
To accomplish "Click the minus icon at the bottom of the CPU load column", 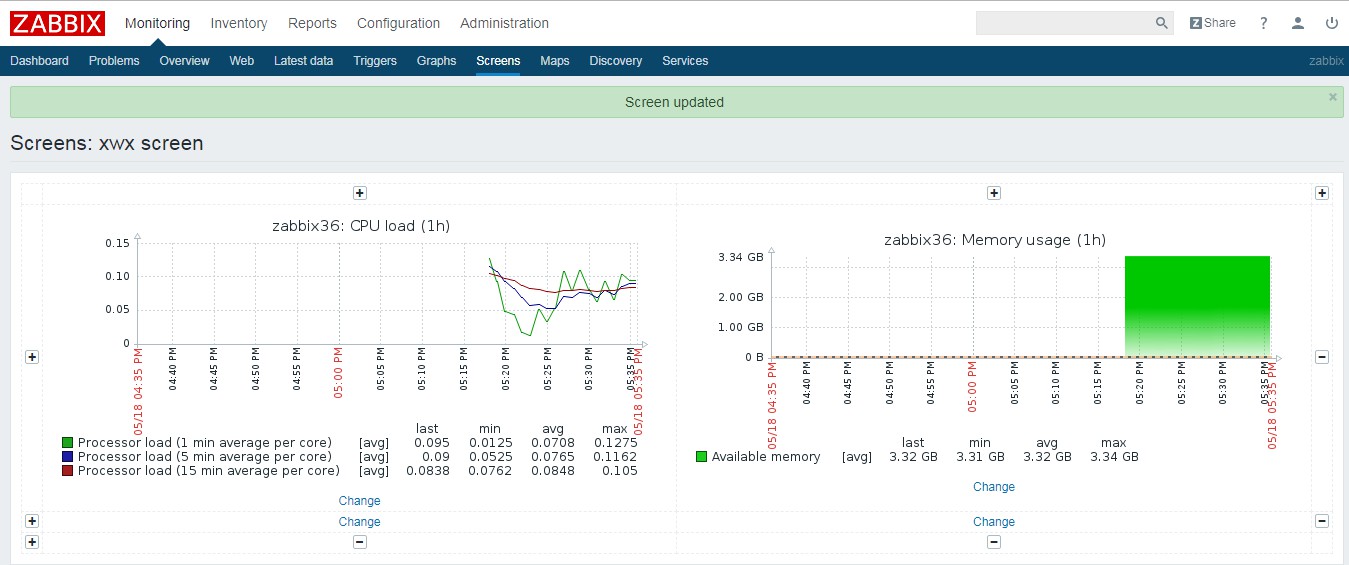I will coord(360,542).
